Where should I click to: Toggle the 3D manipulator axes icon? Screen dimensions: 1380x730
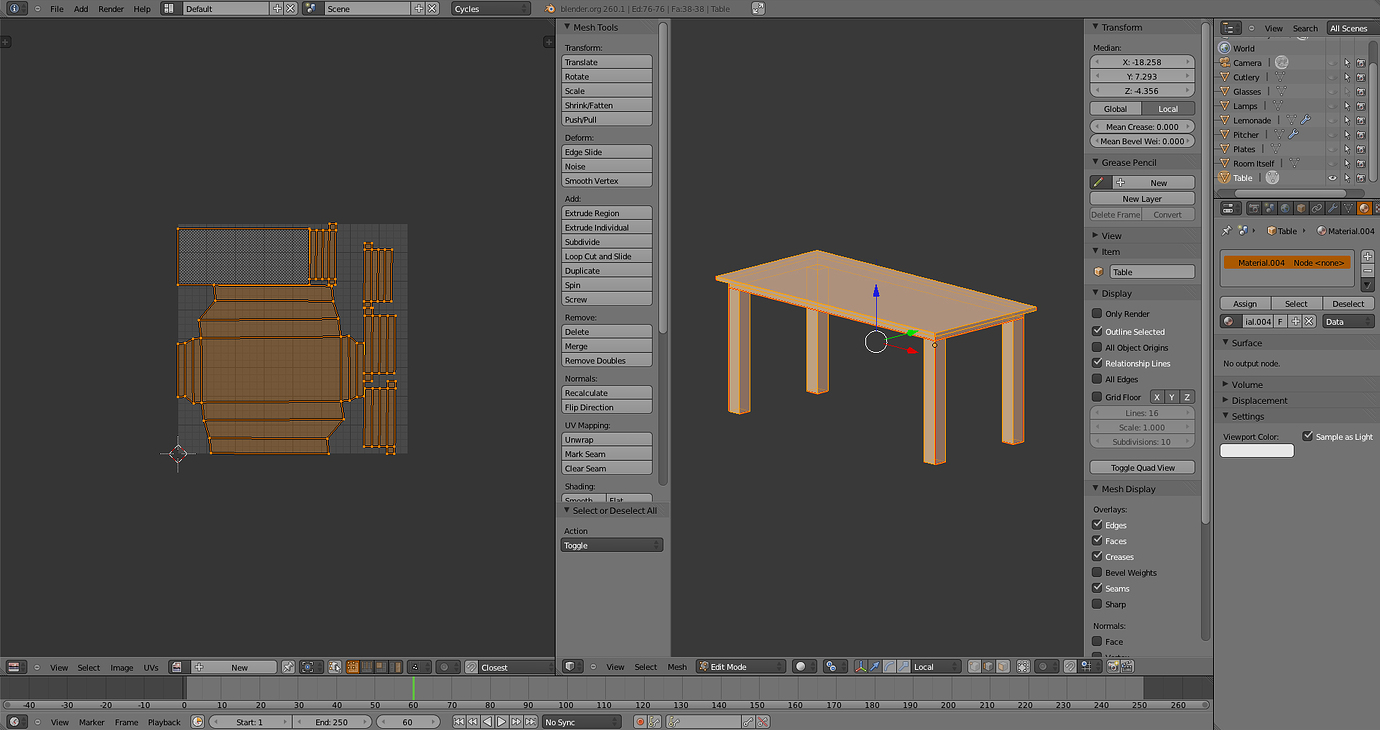tap(860, 666)
